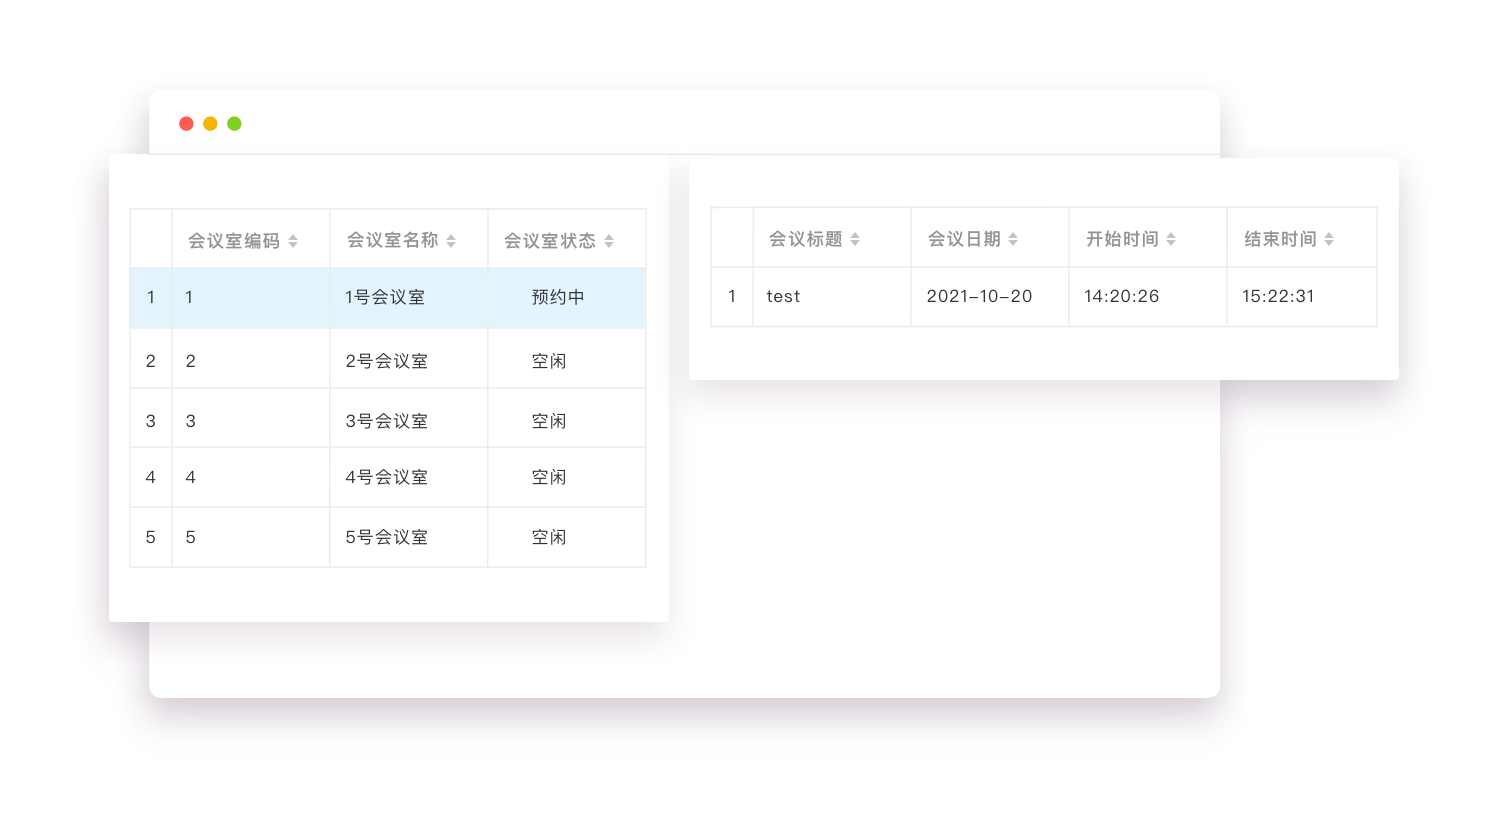Click the date cell 2021-10-20
This screenshot has width=1504, height=820.
click(990, 297)
